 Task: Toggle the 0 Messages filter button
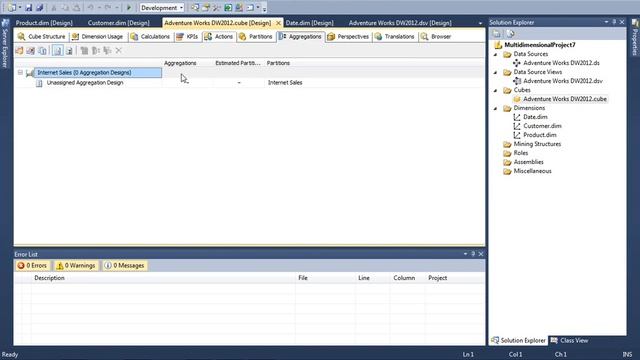coord(125,266)
